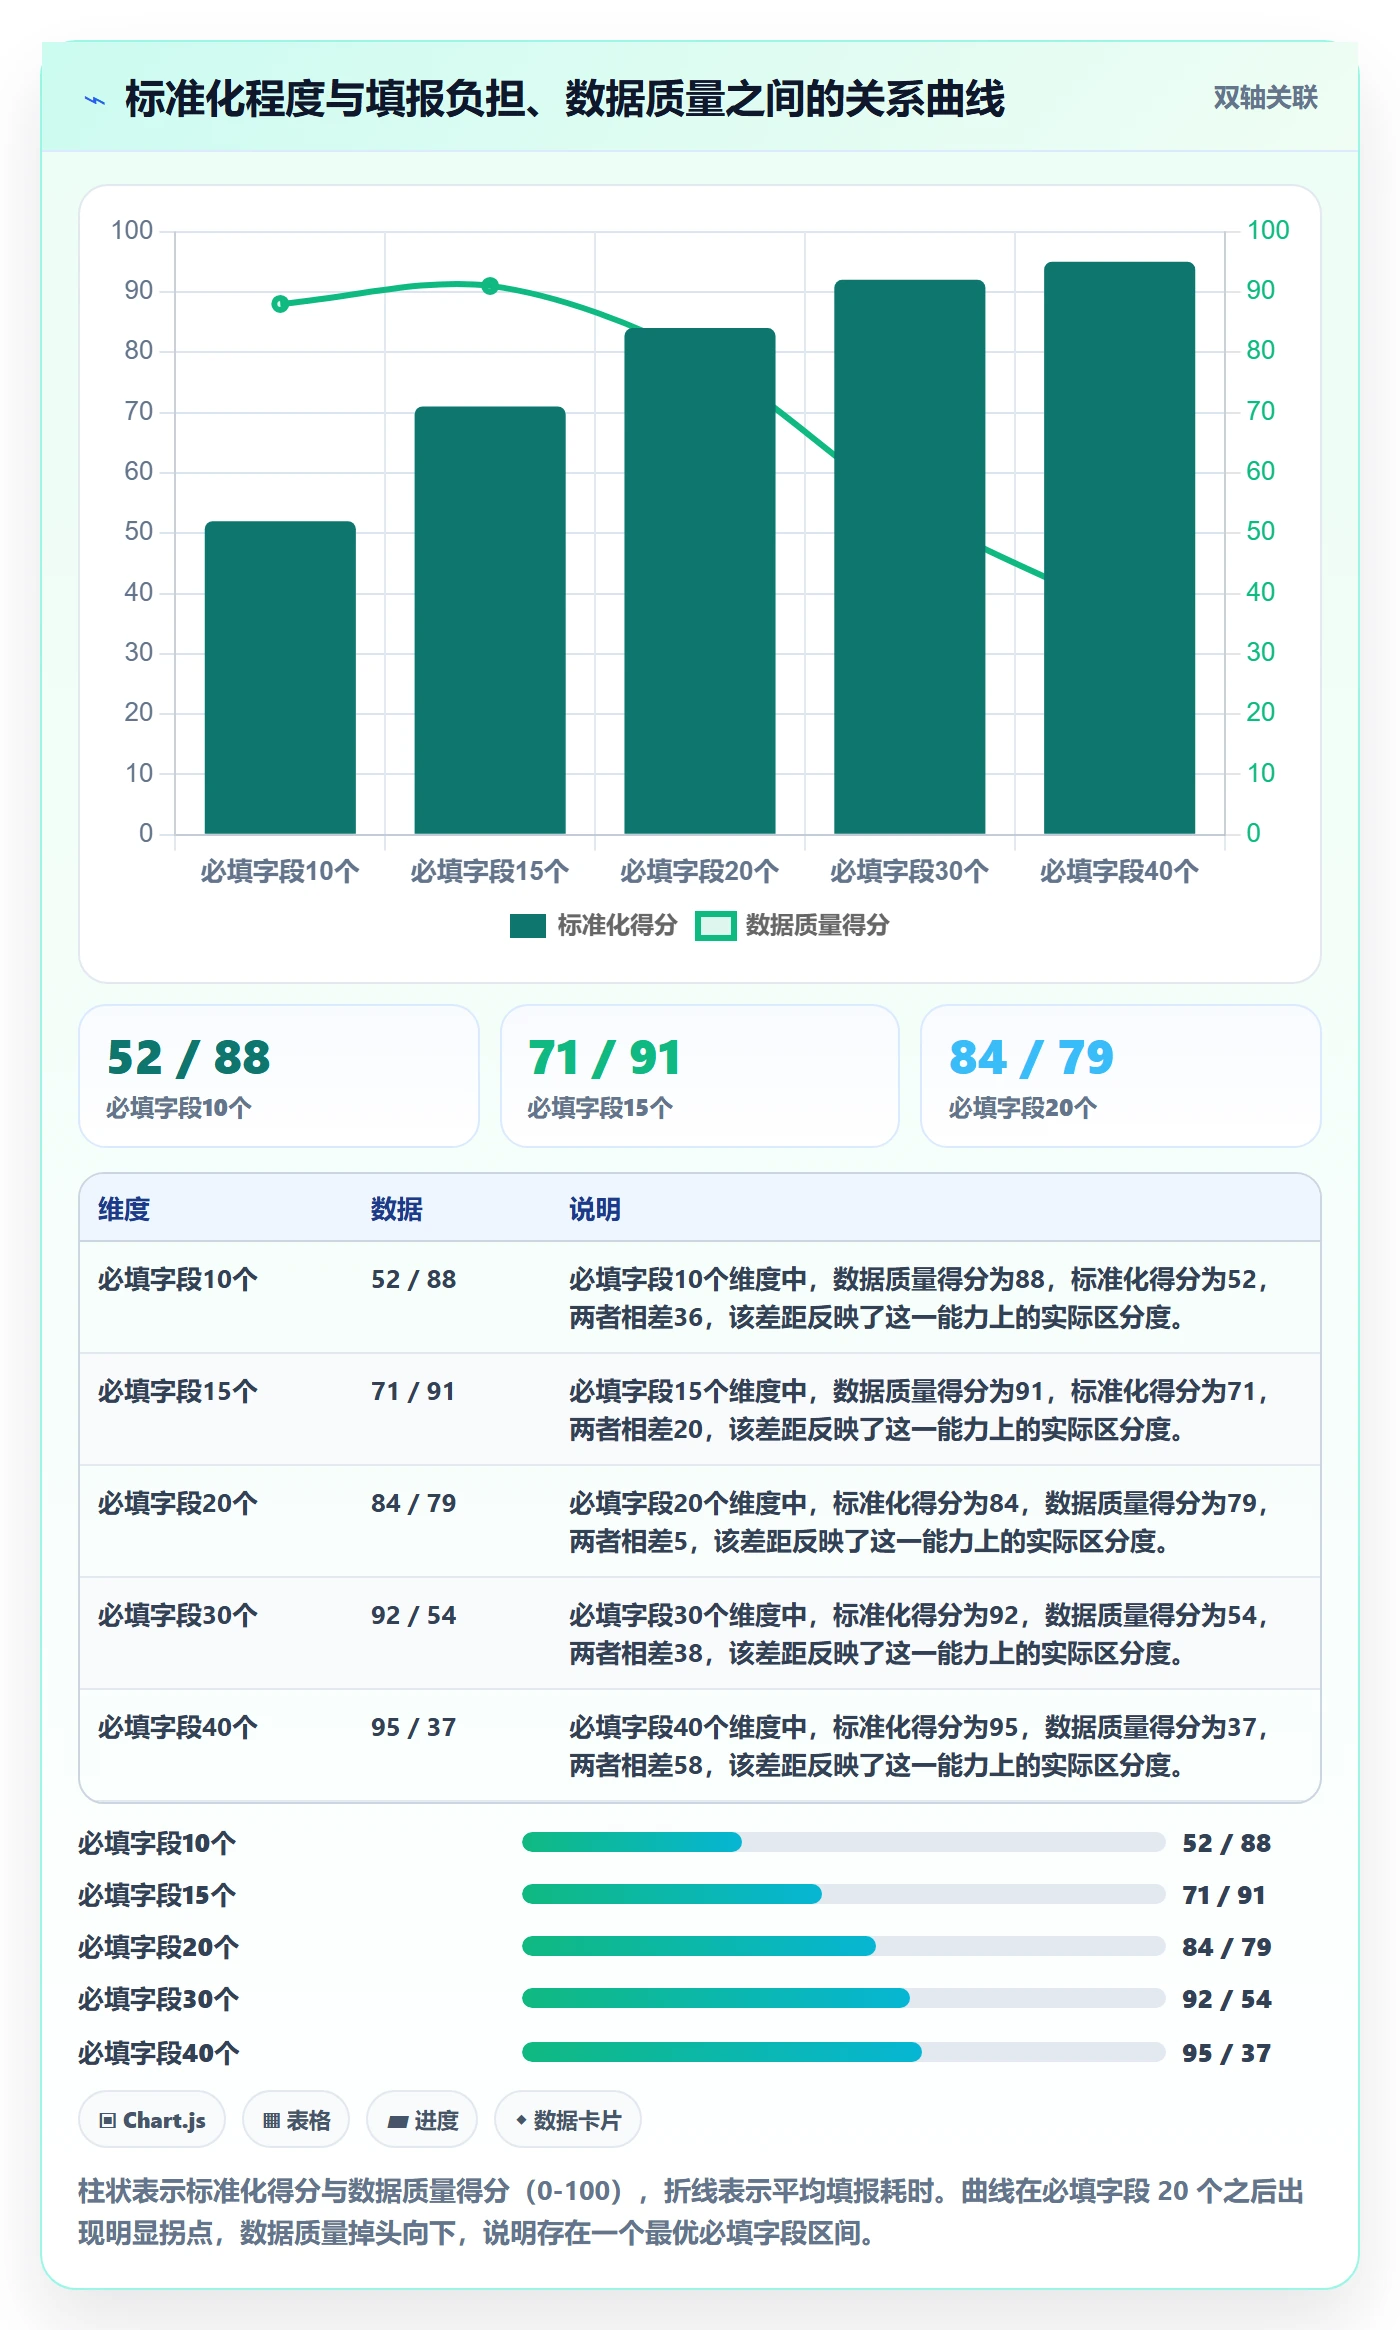Viewport: 1400px width, 2330px height.
Task: Click the 必填字段30个 bar in chart
Action: (x=910, y=557)
